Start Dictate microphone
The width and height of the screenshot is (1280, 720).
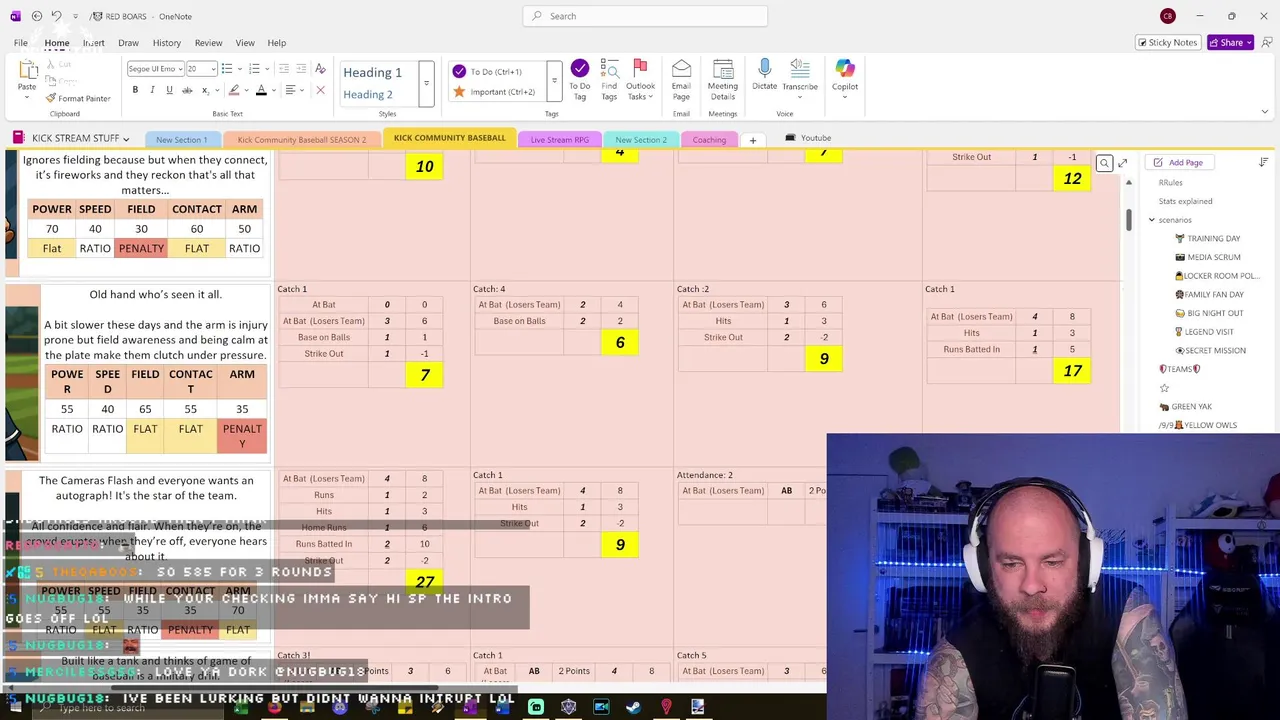pos(764,75)
